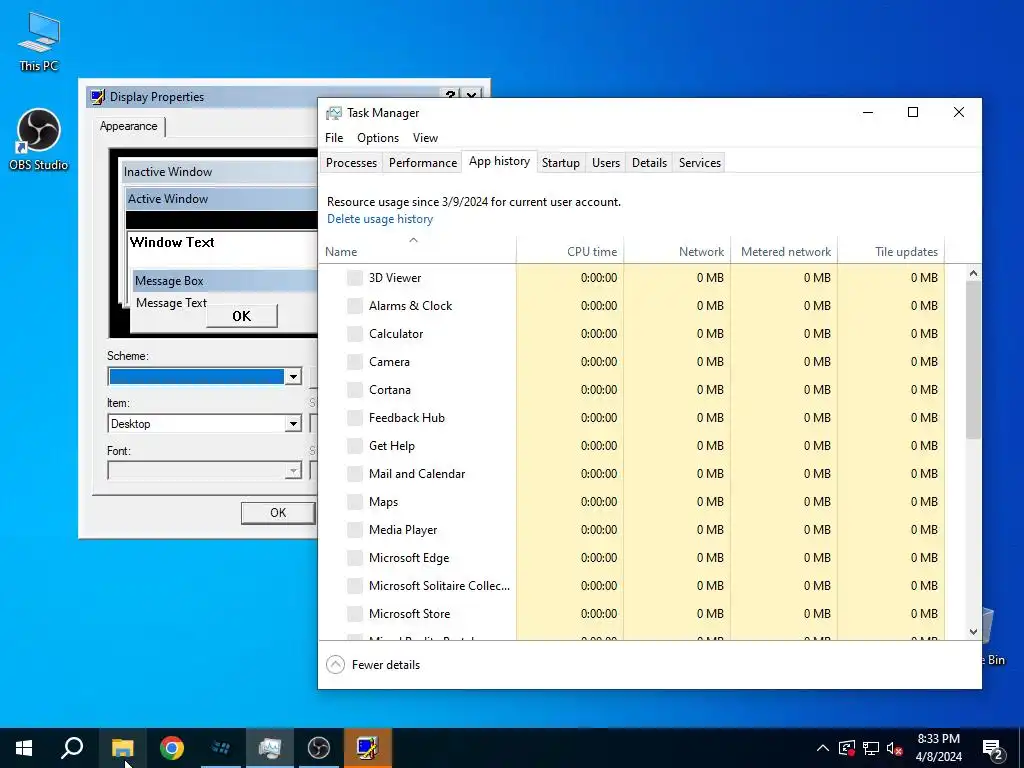Click Delete usage history link

tap(380, 219)
